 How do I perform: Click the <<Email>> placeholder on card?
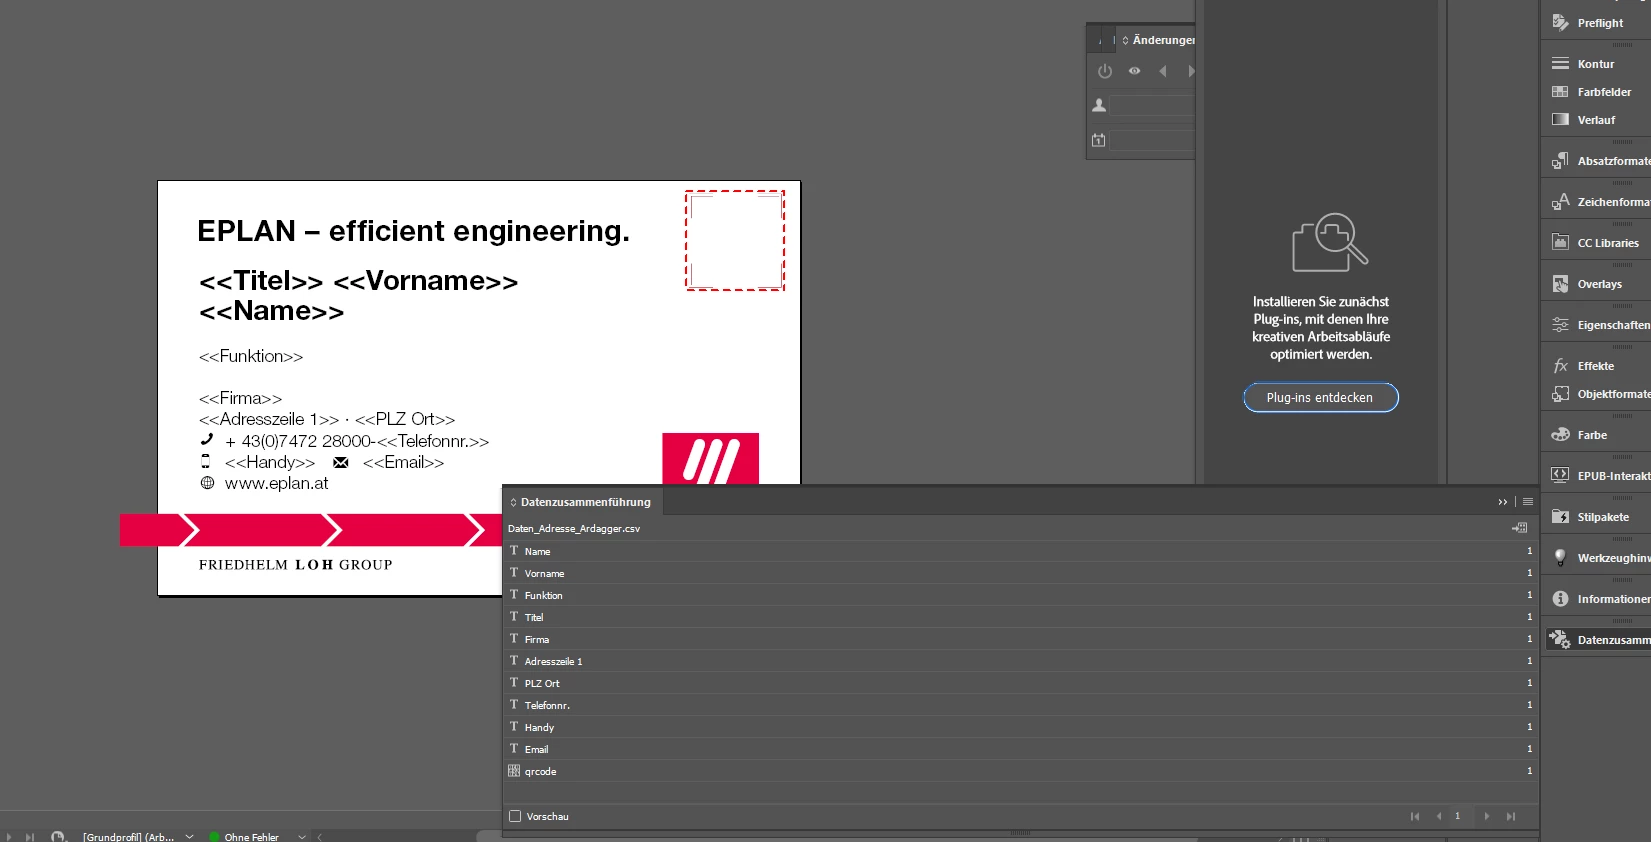point(403,462)
